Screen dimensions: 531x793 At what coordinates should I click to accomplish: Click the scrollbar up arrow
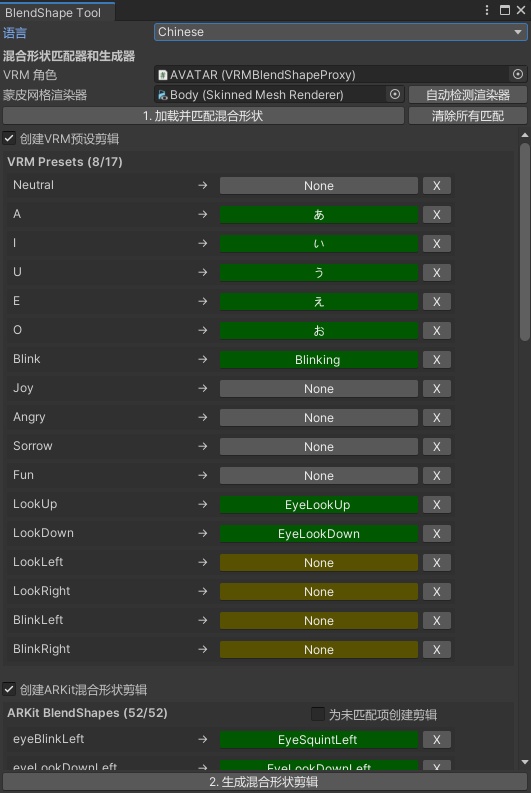524,135
